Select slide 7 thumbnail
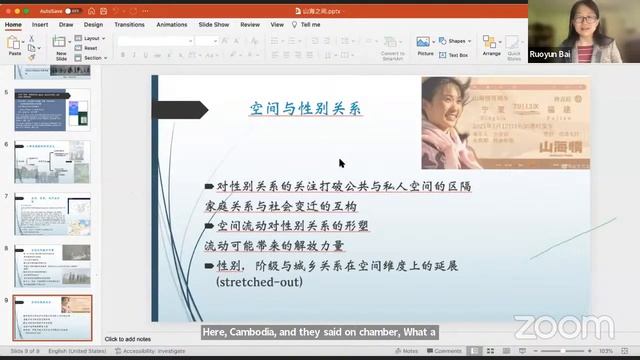 click(x=52, y=214)
